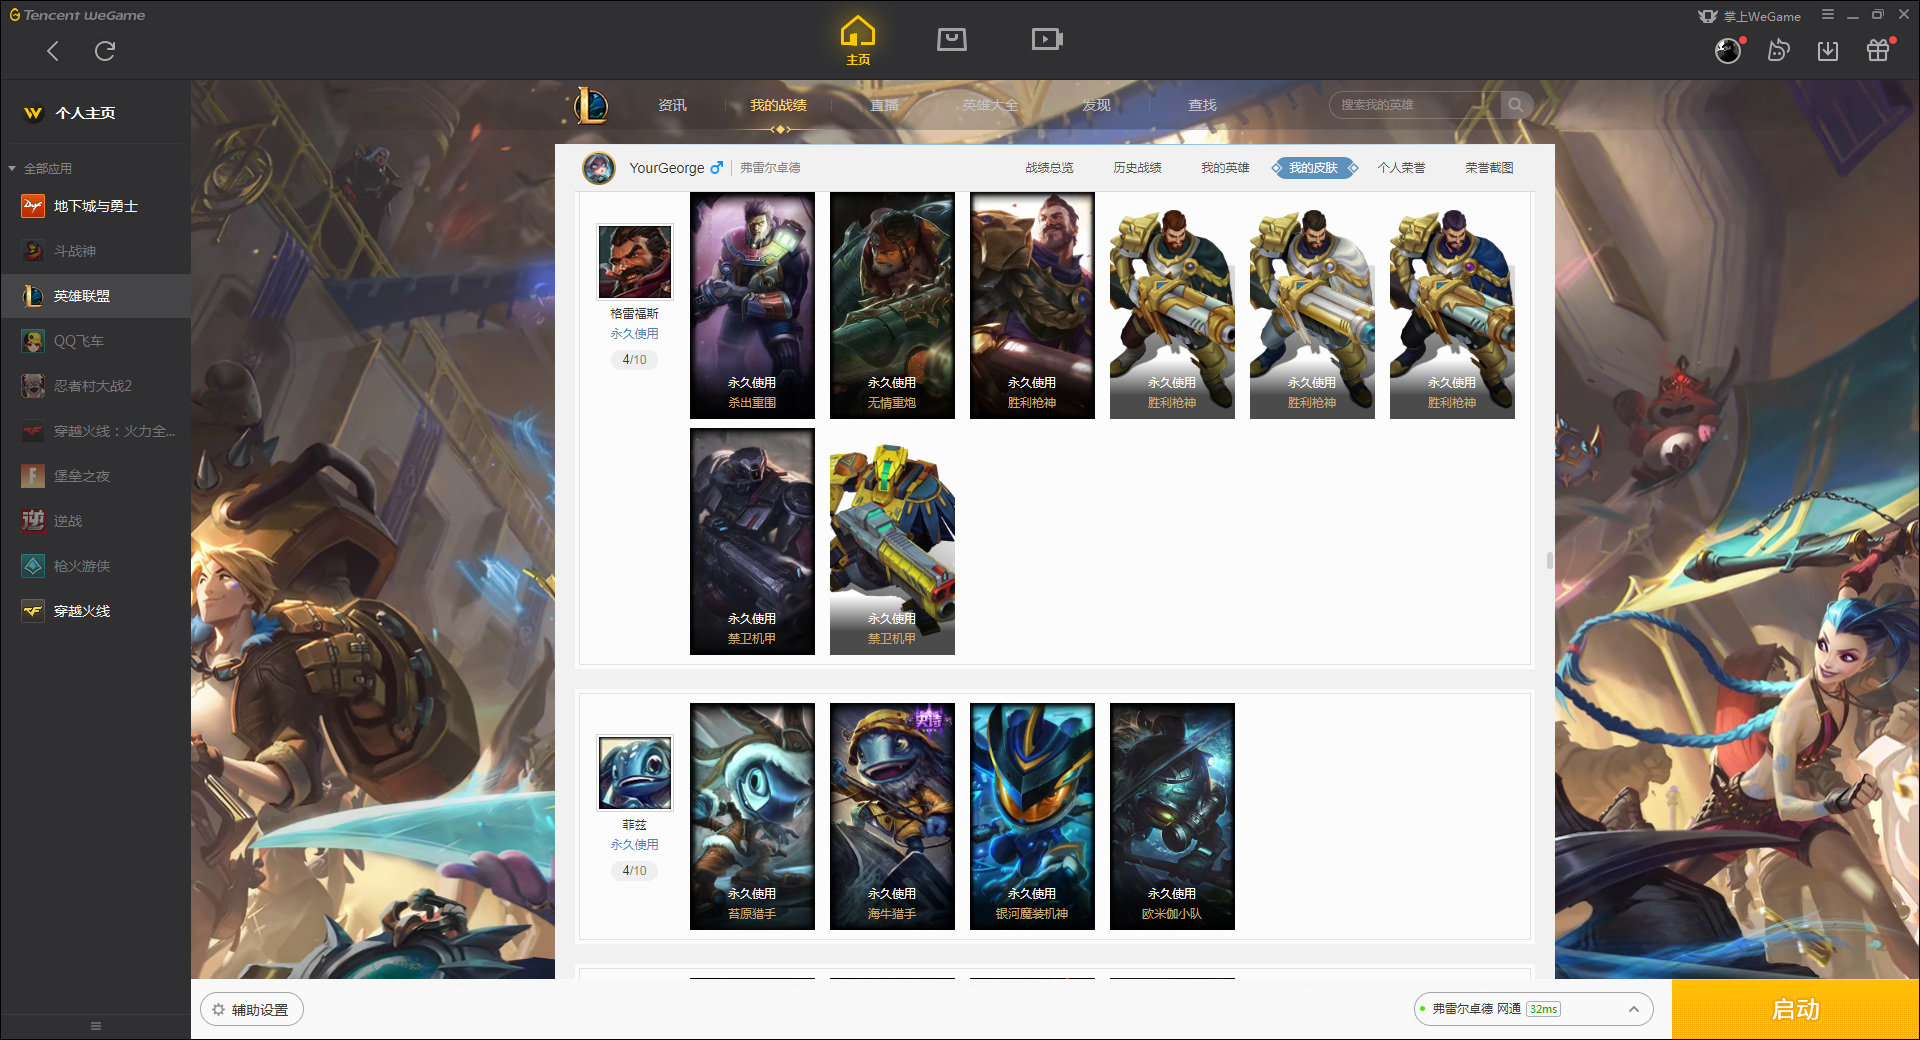1920x1040 pixels.
Task: Open the 主页 home icon
Action: pyautogui.click(x=858, y=41)
